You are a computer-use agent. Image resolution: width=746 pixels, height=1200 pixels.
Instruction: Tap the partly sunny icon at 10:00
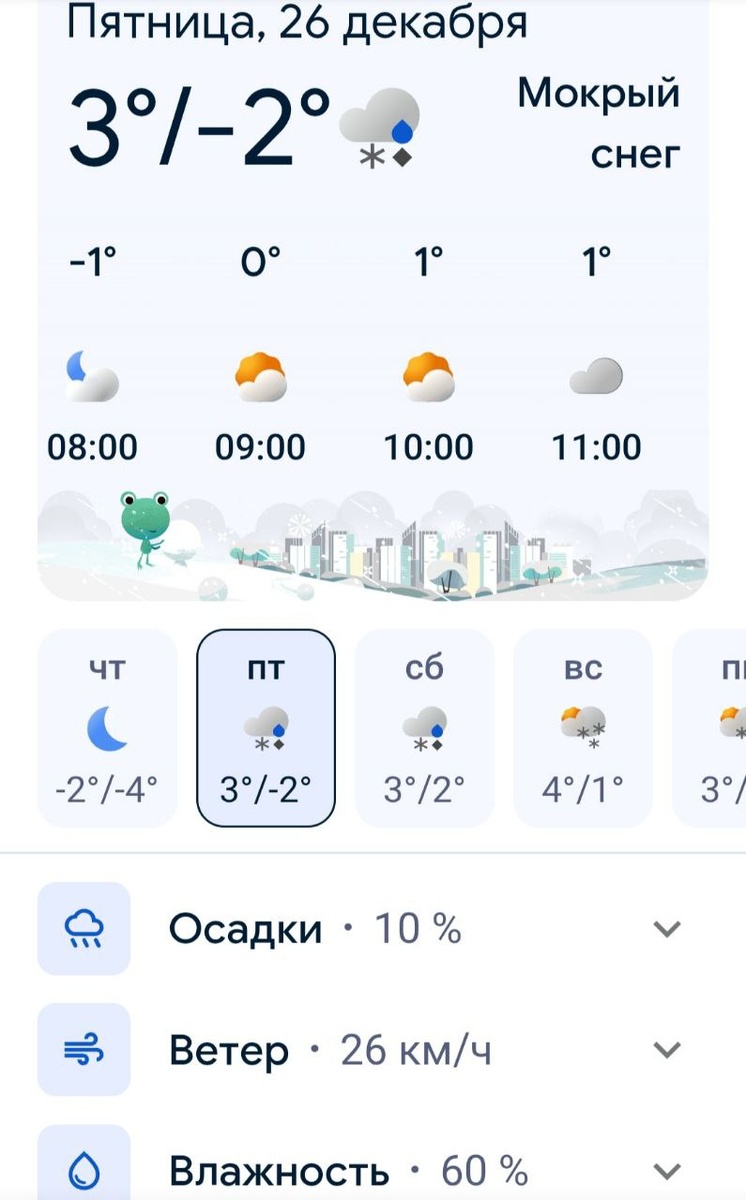(428, 376)
